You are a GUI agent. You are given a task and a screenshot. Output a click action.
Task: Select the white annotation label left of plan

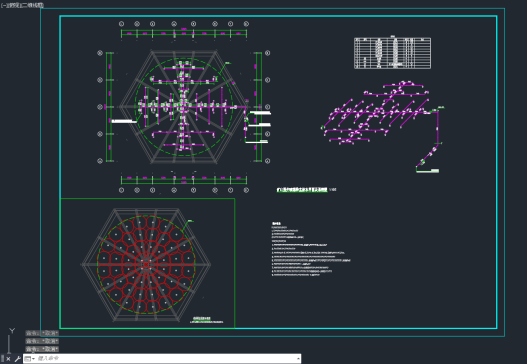coord(124,121)
